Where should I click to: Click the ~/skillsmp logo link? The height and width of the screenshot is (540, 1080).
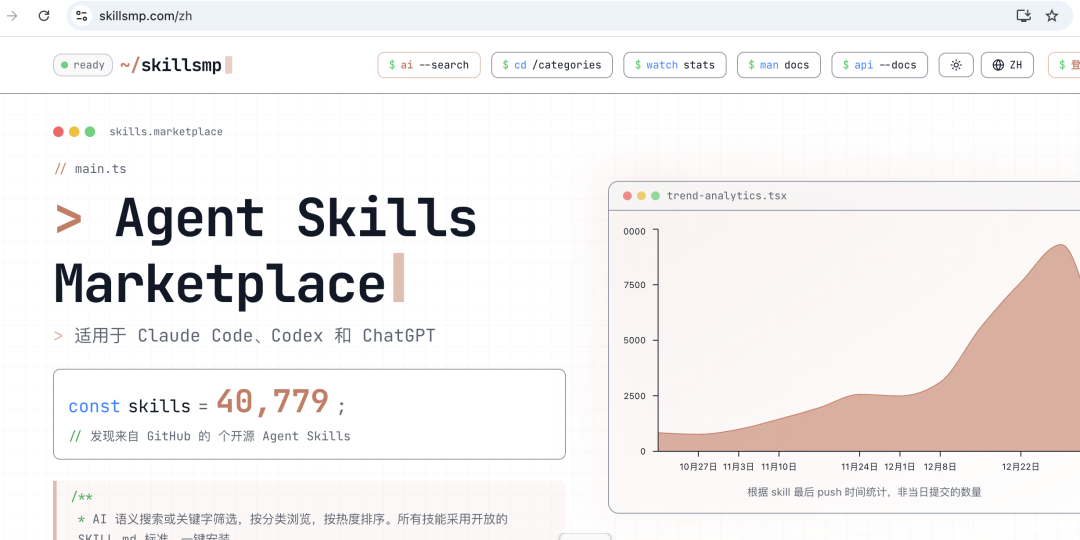(176, 65)
